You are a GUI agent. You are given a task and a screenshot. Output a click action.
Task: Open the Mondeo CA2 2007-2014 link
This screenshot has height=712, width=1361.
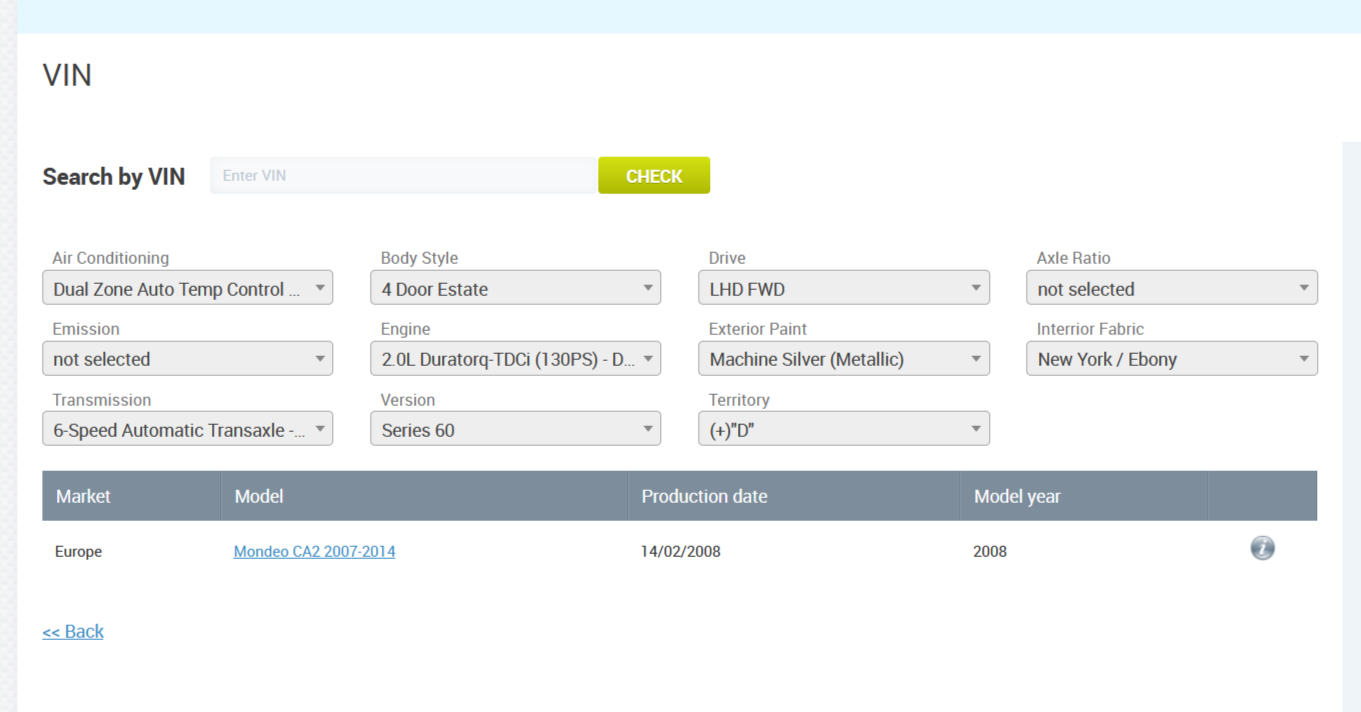pos(314,551)
